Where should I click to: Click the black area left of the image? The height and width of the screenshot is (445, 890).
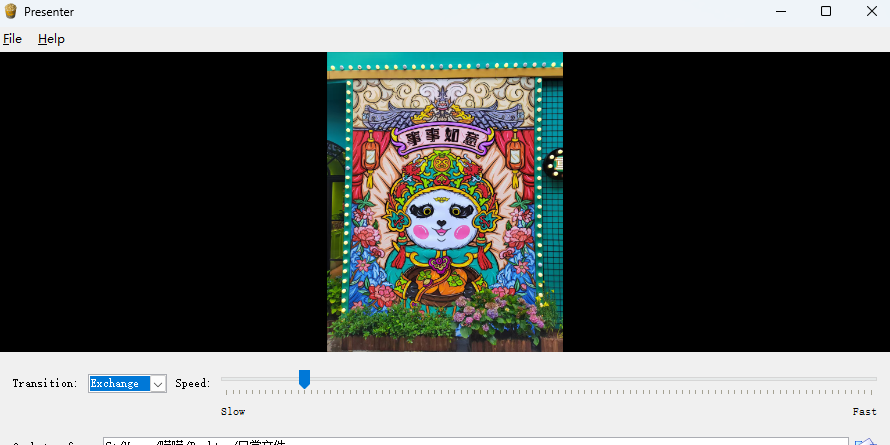tap(160, 202)
